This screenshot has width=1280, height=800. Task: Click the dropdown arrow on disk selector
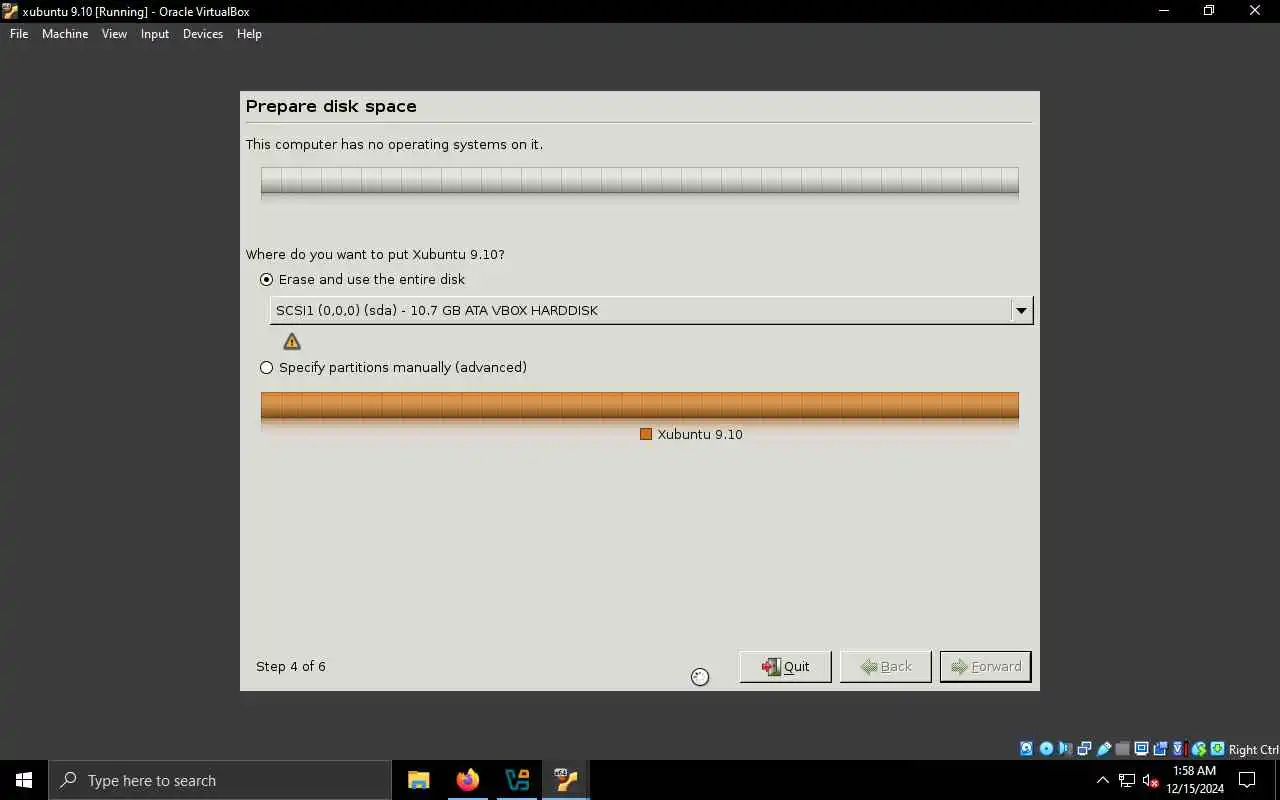tap(1021, 311)
